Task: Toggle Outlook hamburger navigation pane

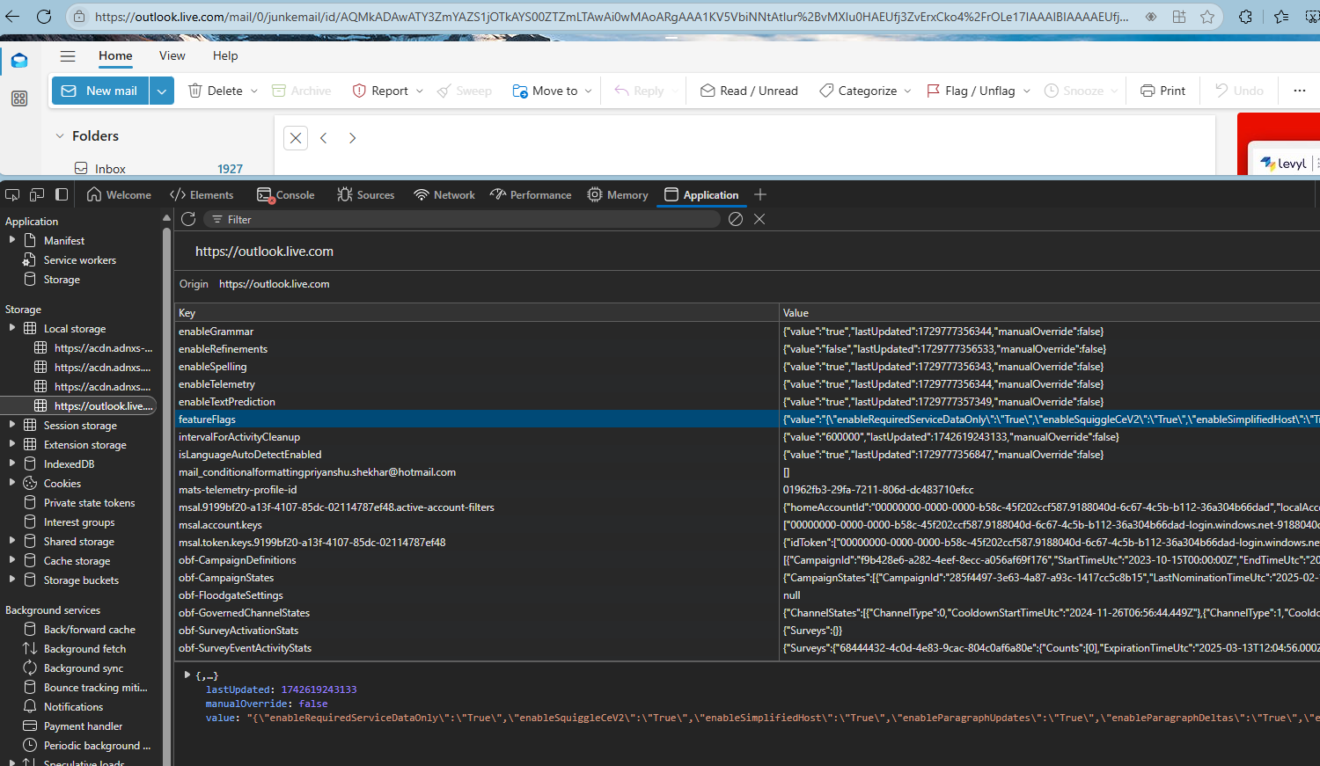Action: pyautogui.click(x=67, y=56)
